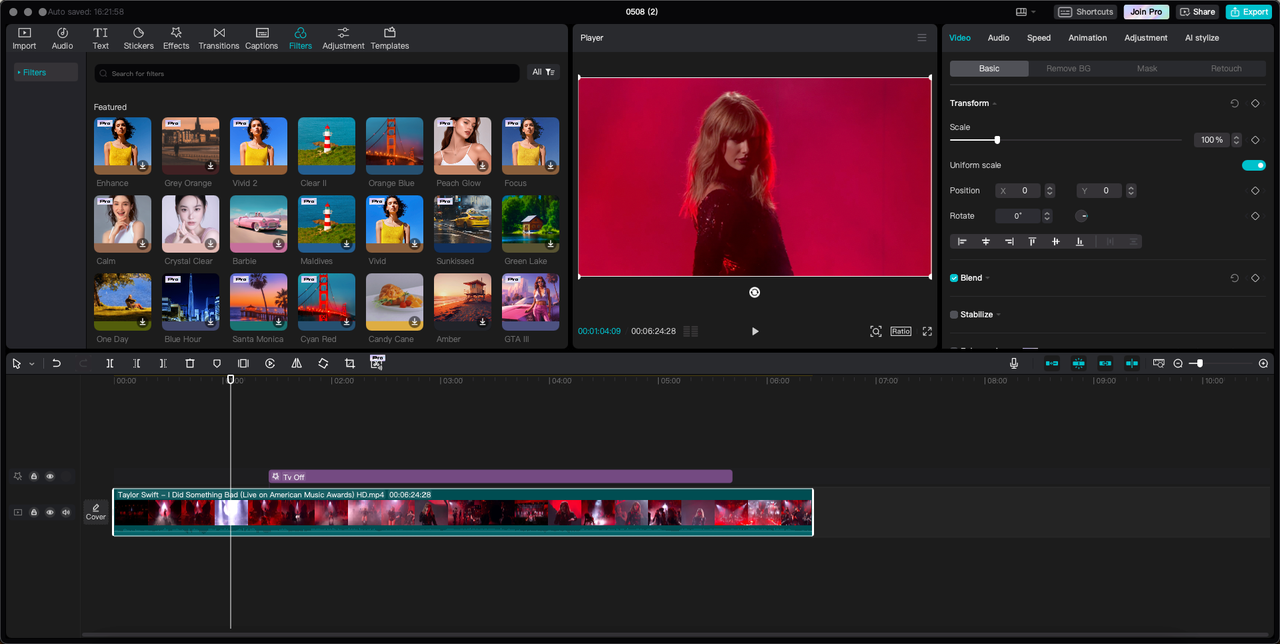The image size is (1280, 644).
Task: Enable the Stabilize checkbox
Action: (954, 314)
